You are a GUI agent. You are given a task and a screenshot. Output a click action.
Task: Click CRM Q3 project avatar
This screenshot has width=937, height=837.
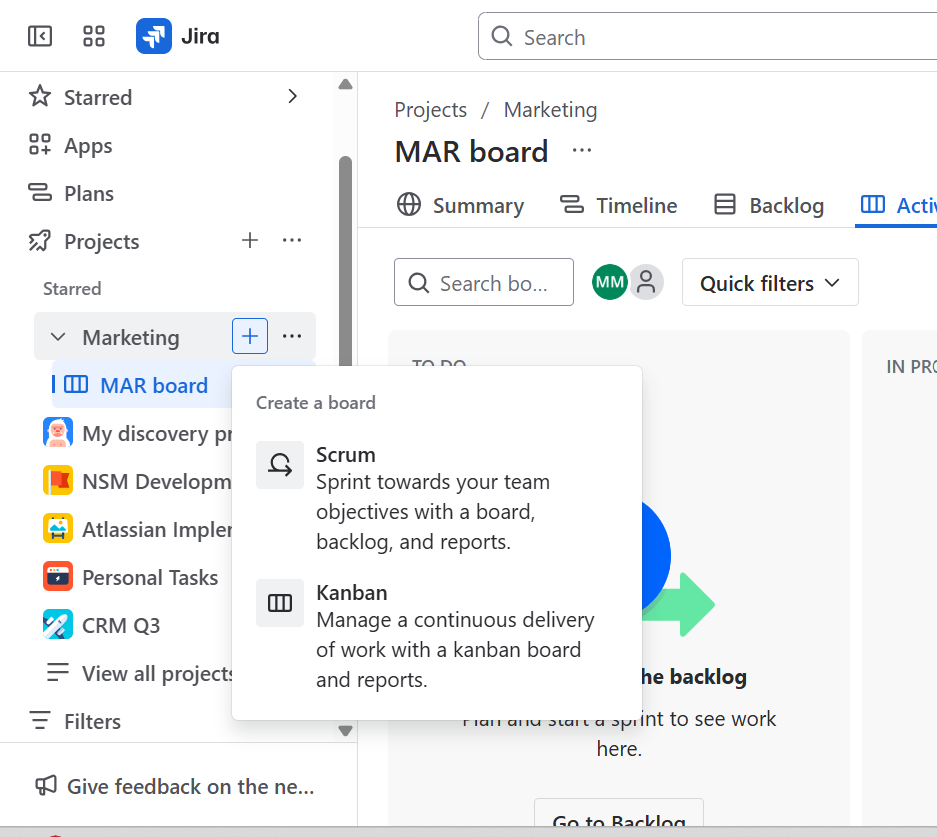58,624
